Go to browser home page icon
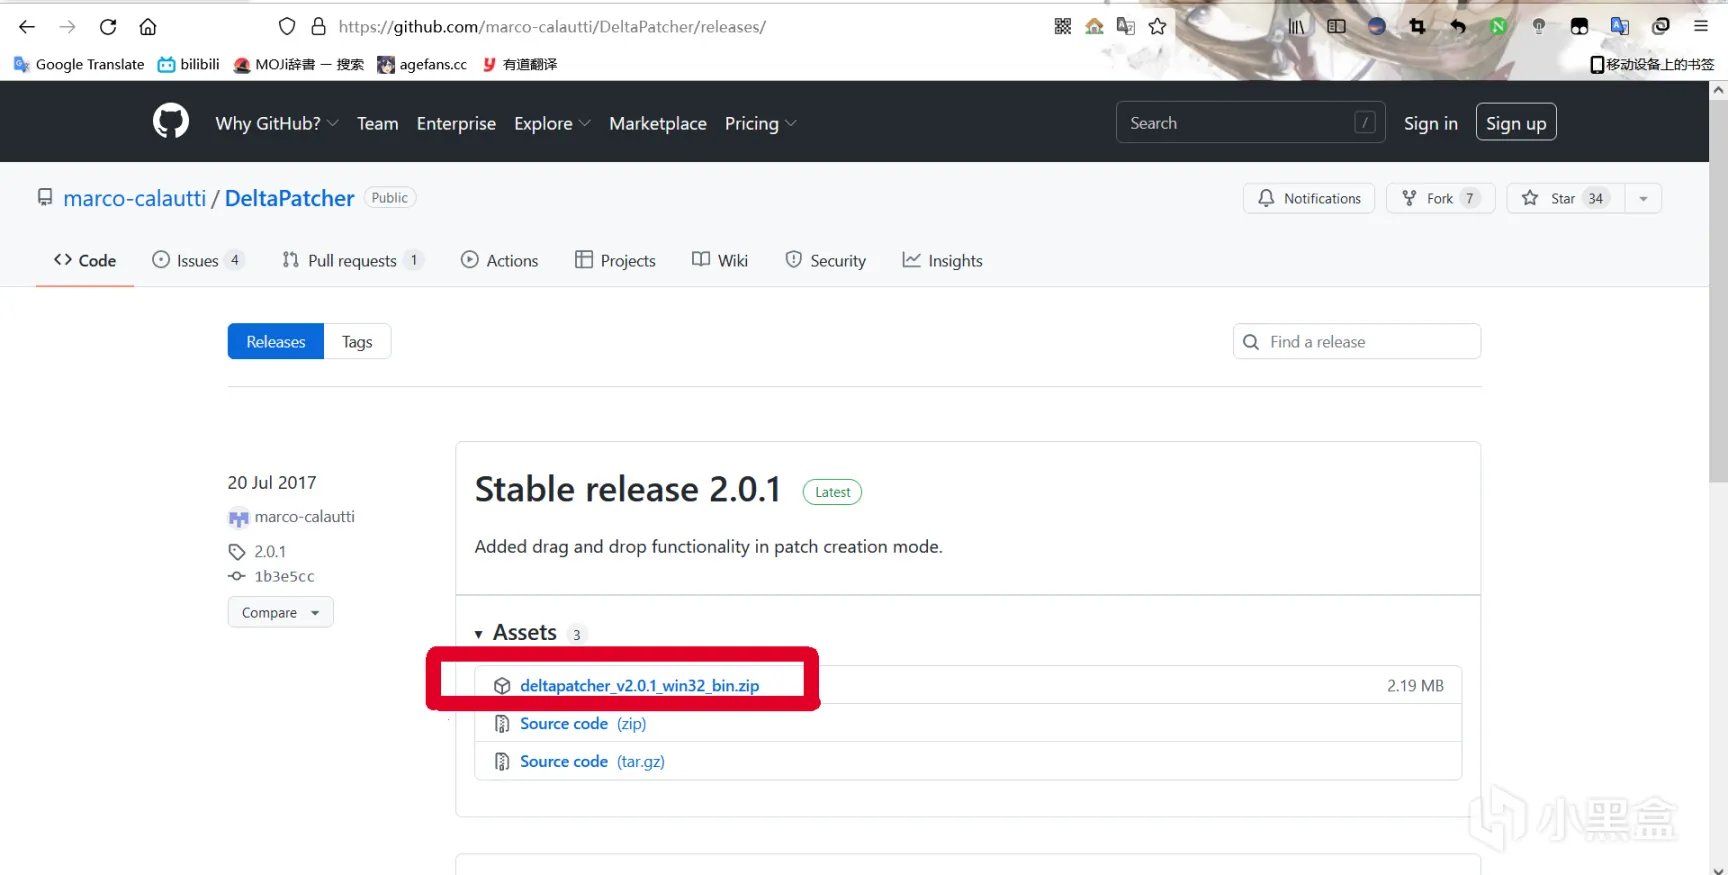 (x=148, y=27)
